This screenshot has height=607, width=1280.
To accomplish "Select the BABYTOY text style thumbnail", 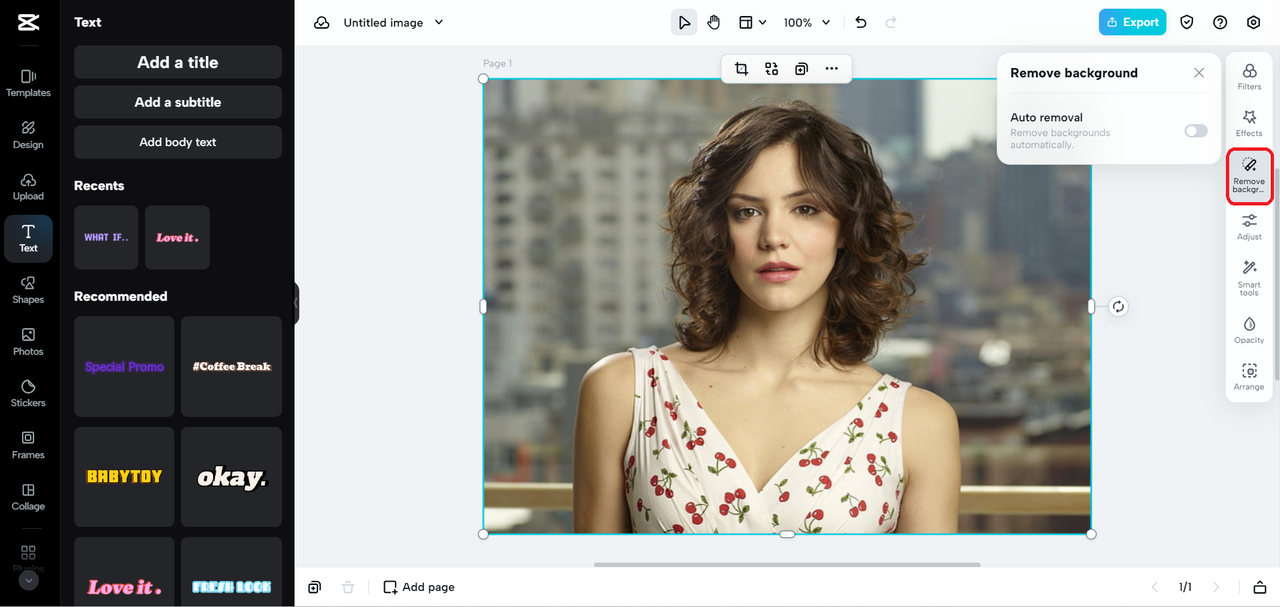I will point(124,477).
